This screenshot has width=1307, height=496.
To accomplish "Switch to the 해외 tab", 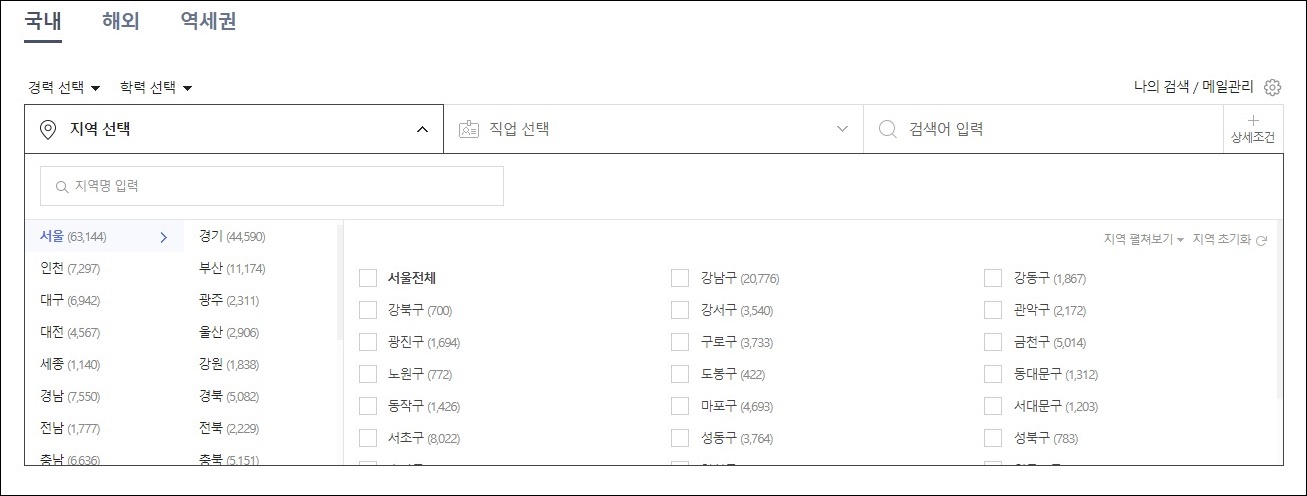I will click(x=121, y=21).
